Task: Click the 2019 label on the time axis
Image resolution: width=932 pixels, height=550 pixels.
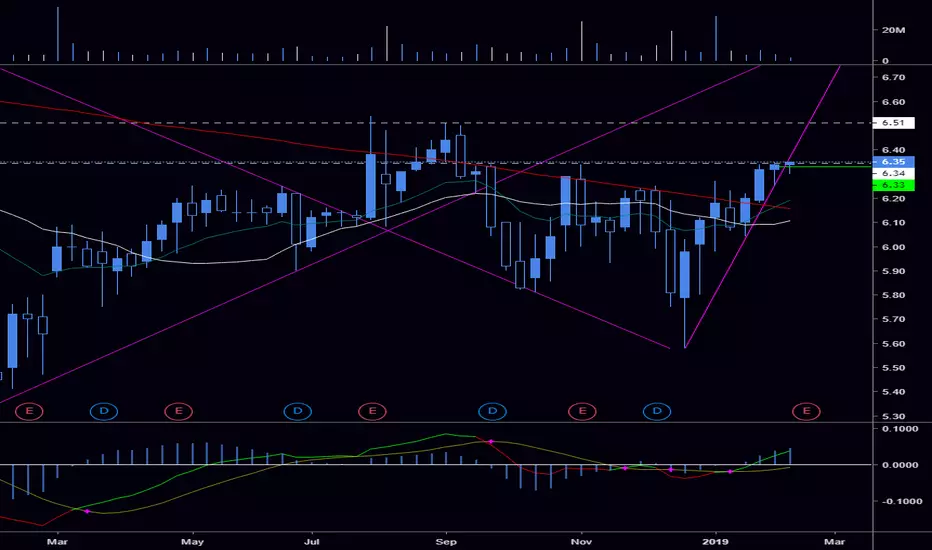Action: [715, 542]
